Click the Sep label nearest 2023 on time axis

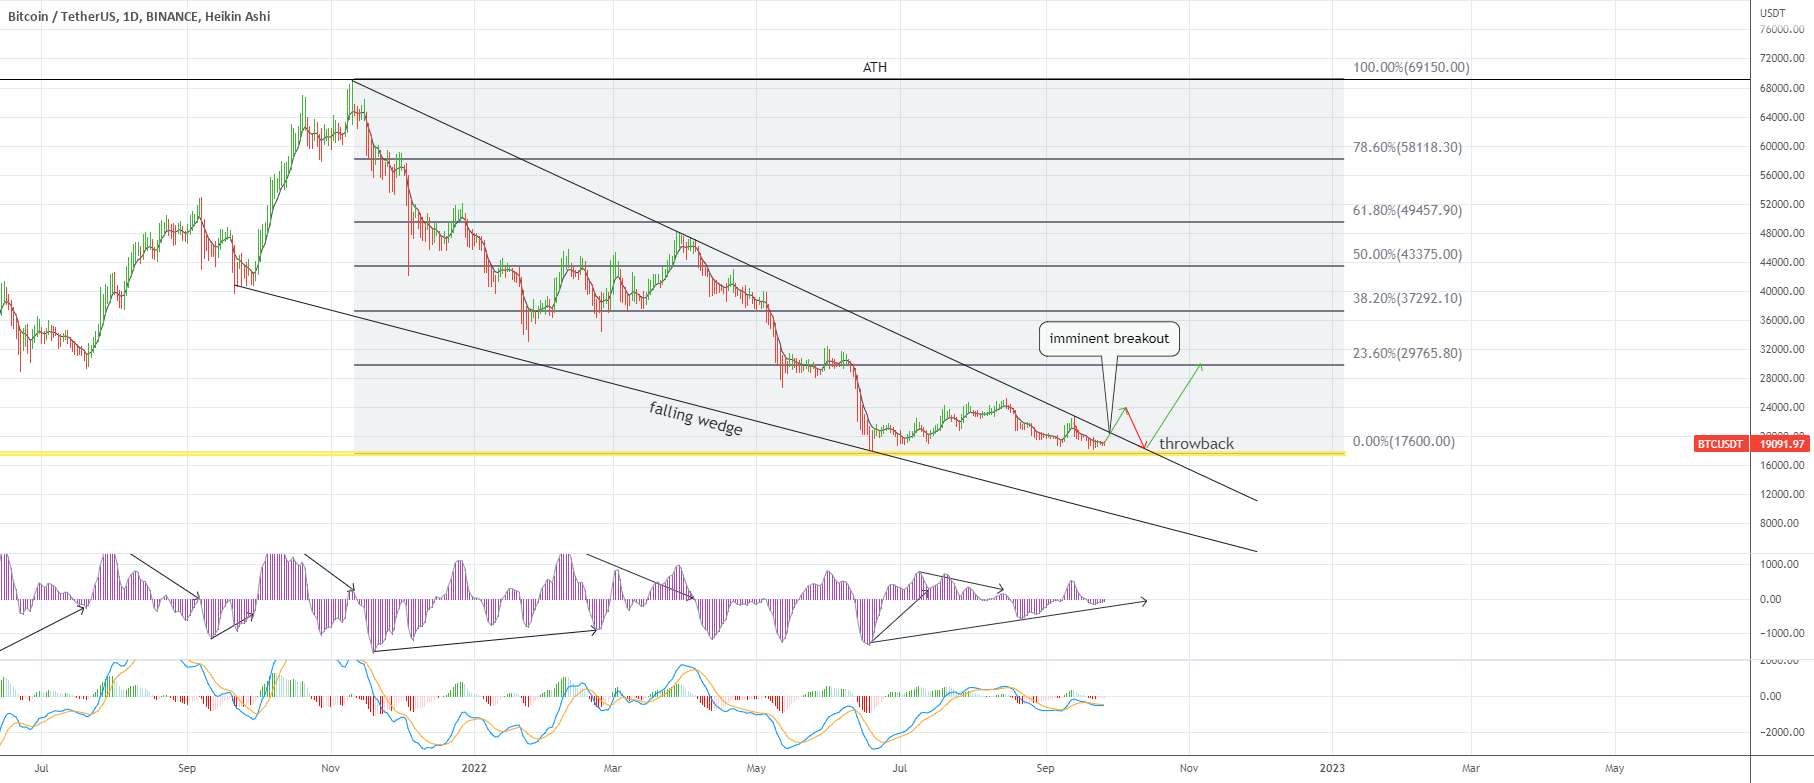[x=1045, y=768]
